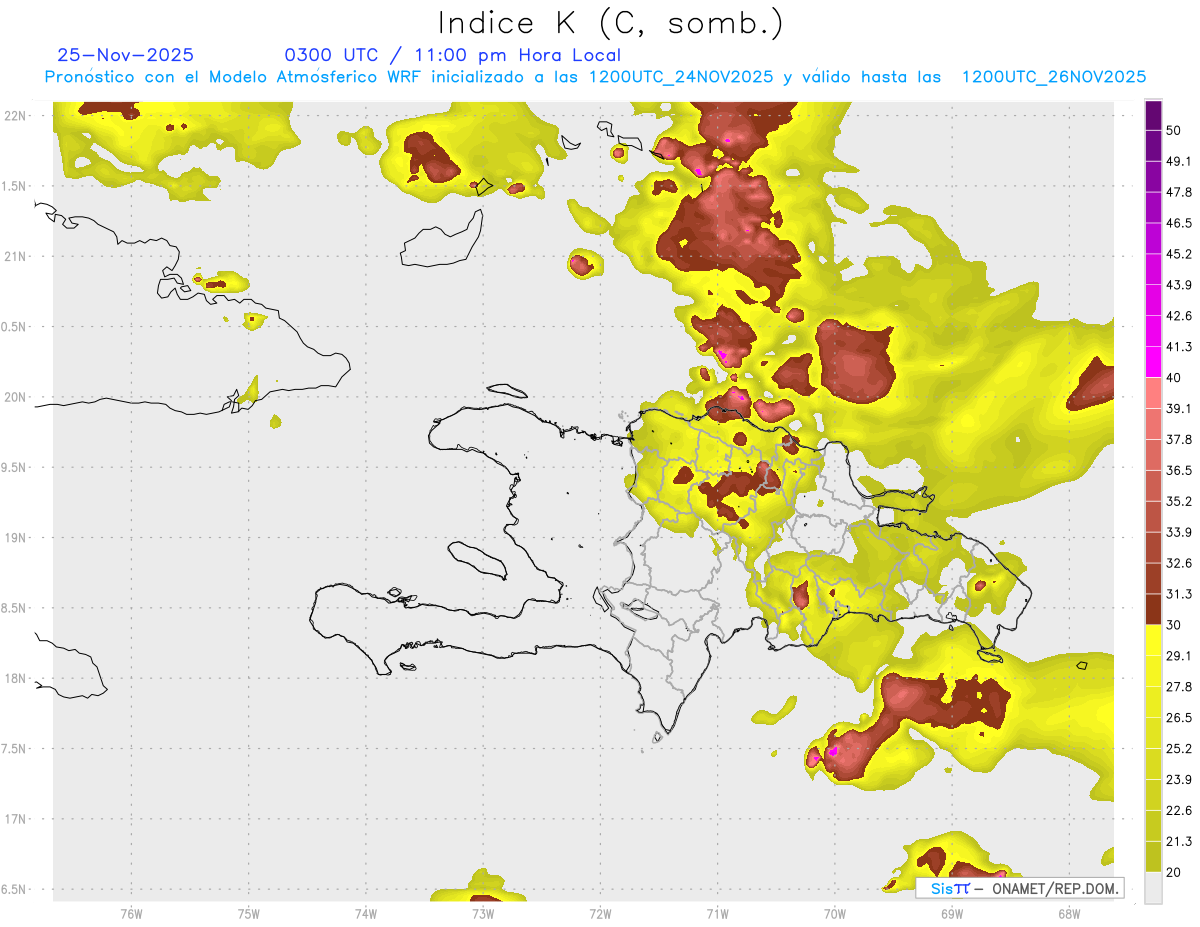The image size is (1200, 927).
Task: Click the color scale value "32.6"
Action: pos(1179,563)
